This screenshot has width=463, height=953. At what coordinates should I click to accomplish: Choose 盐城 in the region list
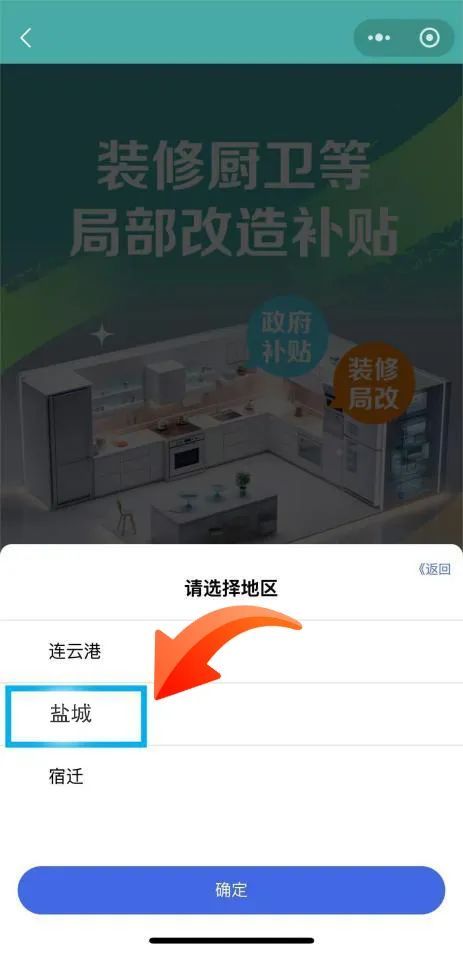pyautogui.click(x=232, y=714)
